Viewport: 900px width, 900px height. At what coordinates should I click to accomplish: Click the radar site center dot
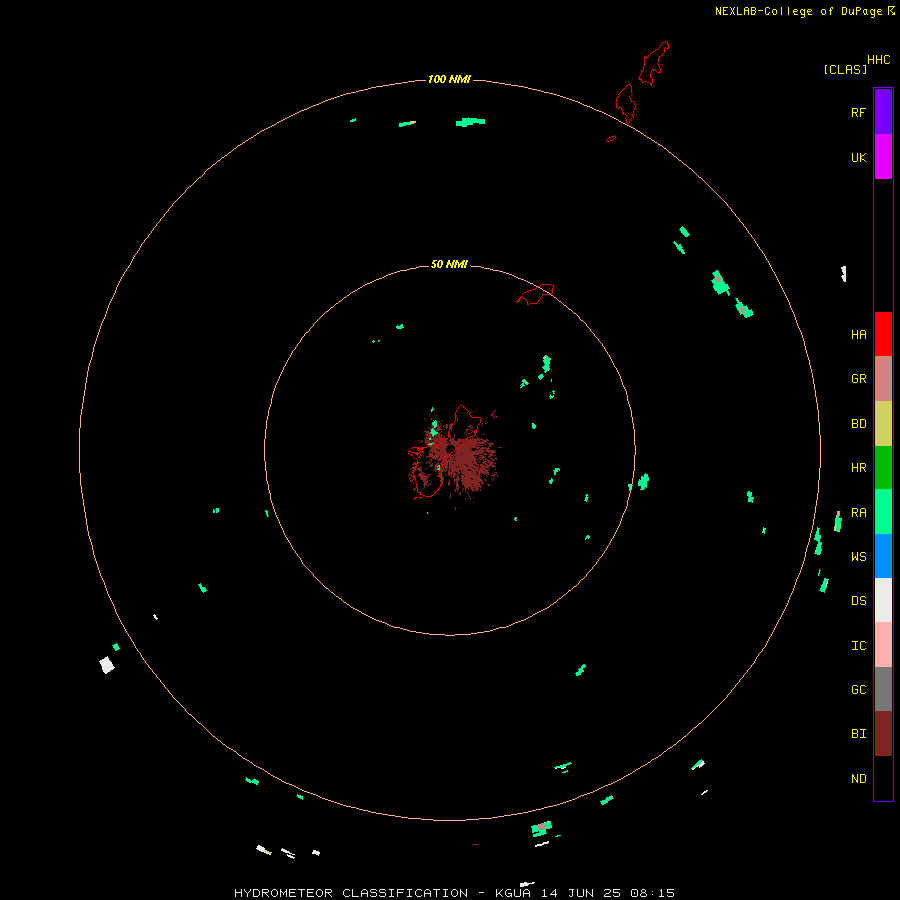click(x=451, y=448)
